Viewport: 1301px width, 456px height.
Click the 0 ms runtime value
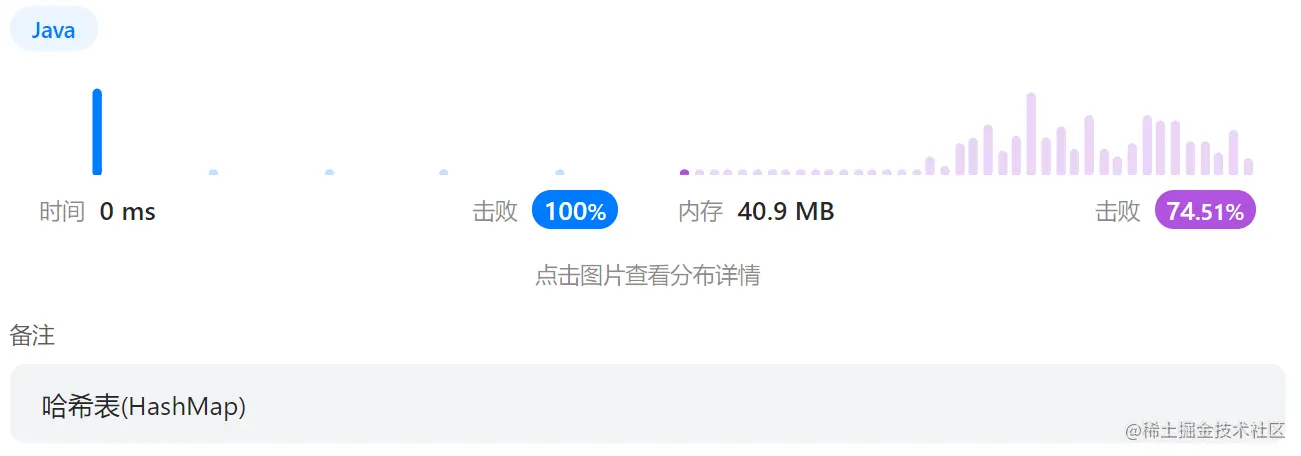tap(128, 212)
